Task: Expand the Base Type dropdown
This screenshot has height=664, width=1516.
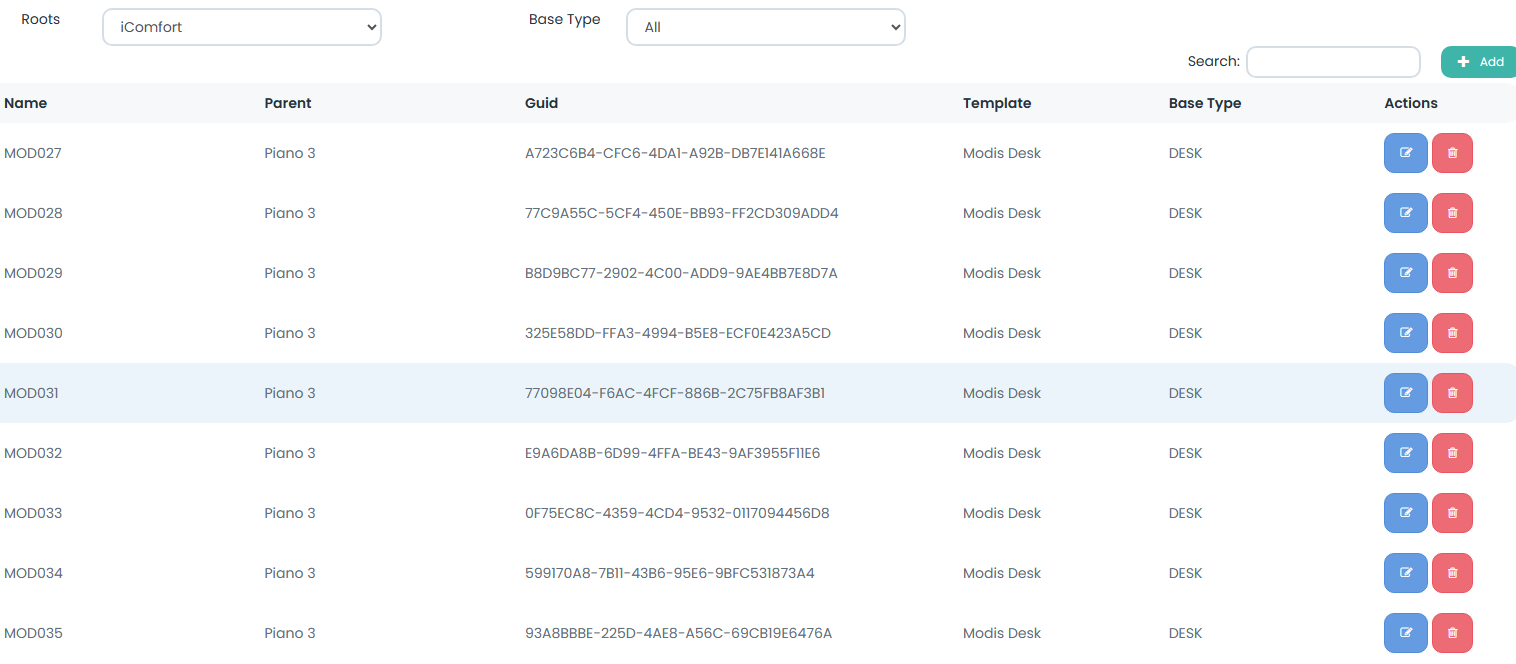Action: (x=765, y=27)
